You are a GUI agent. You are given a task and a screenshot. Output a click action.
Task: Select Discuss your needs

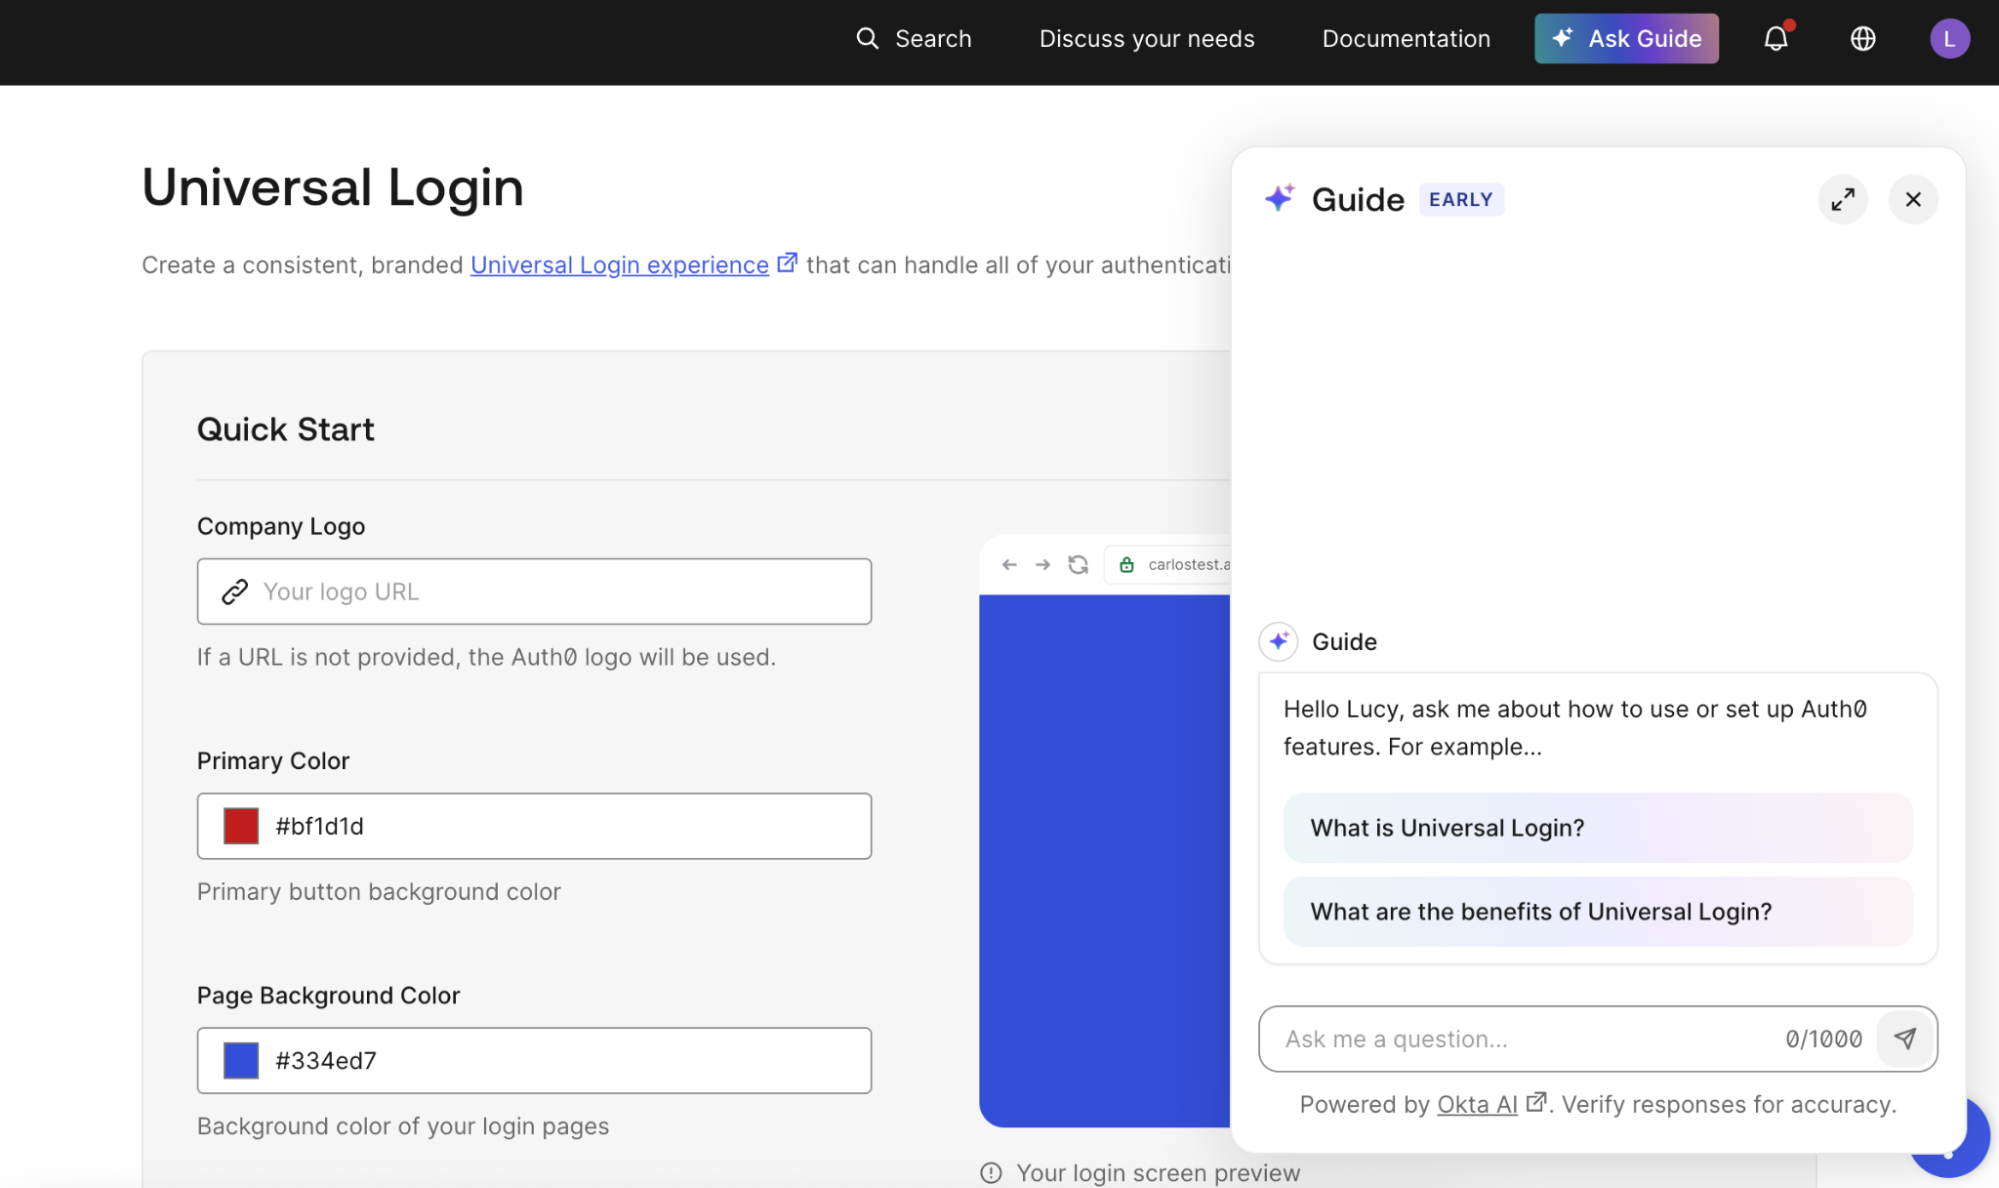(x=1146, y=38)
